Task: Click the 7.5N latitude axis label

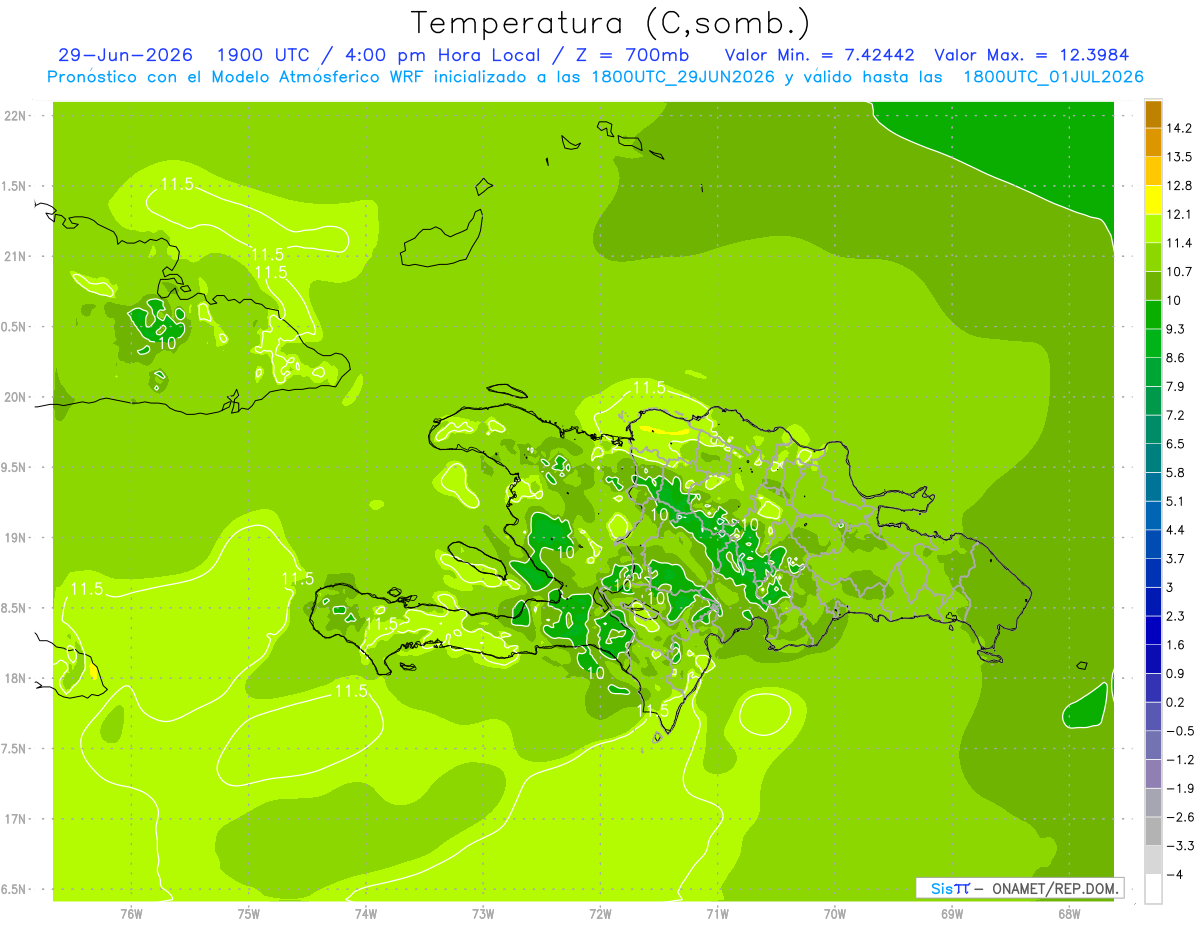Action: pyautogui.click(x=15, y=749)
